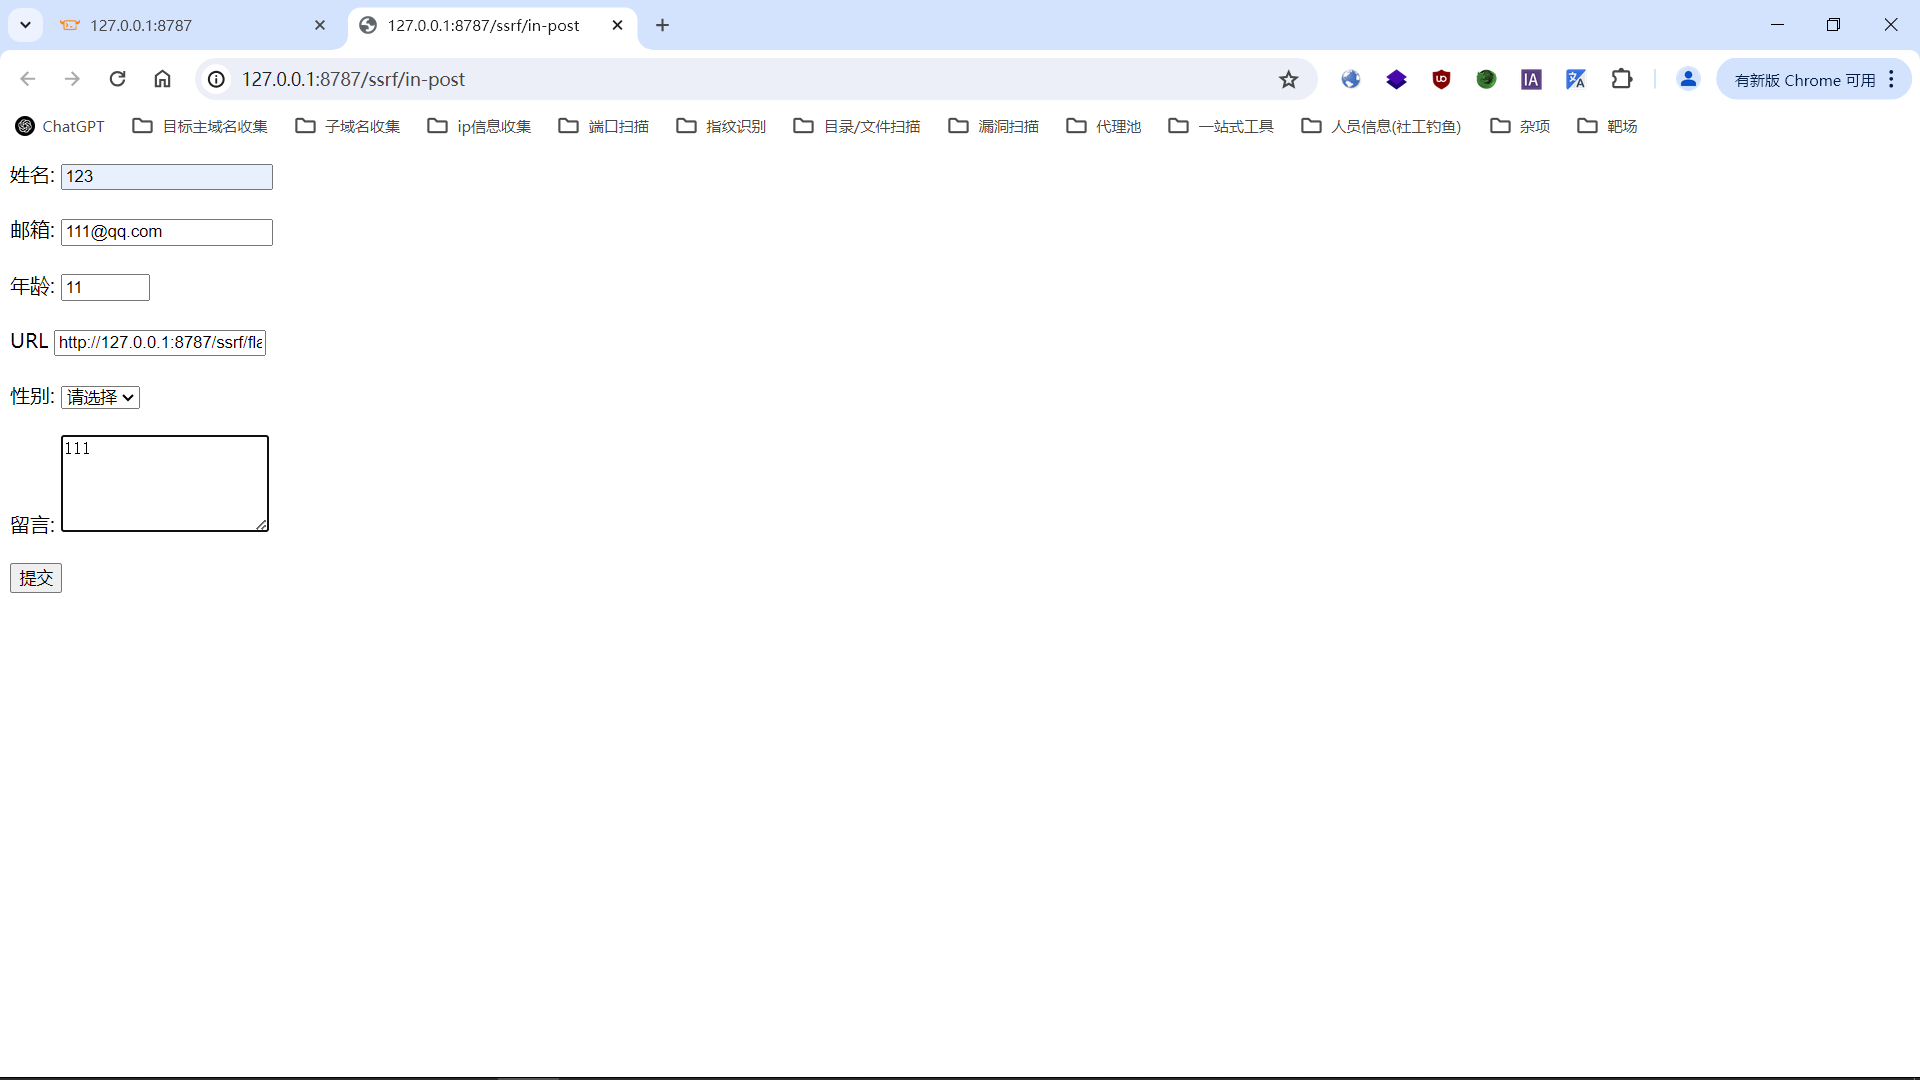The image size is (1920, 1080).
Task: Open the 性别 select dropdown
Action: click(100, 397)
